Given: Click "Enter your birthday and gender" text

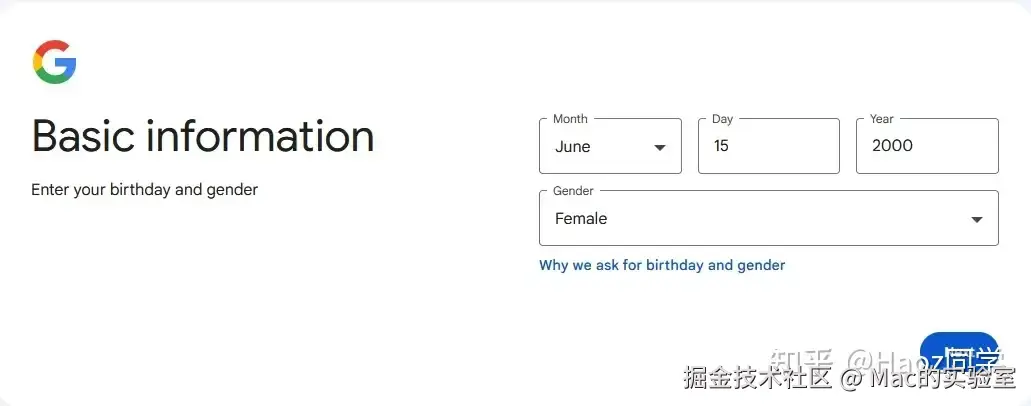Looking at the screenshot, I should [144, 189].
